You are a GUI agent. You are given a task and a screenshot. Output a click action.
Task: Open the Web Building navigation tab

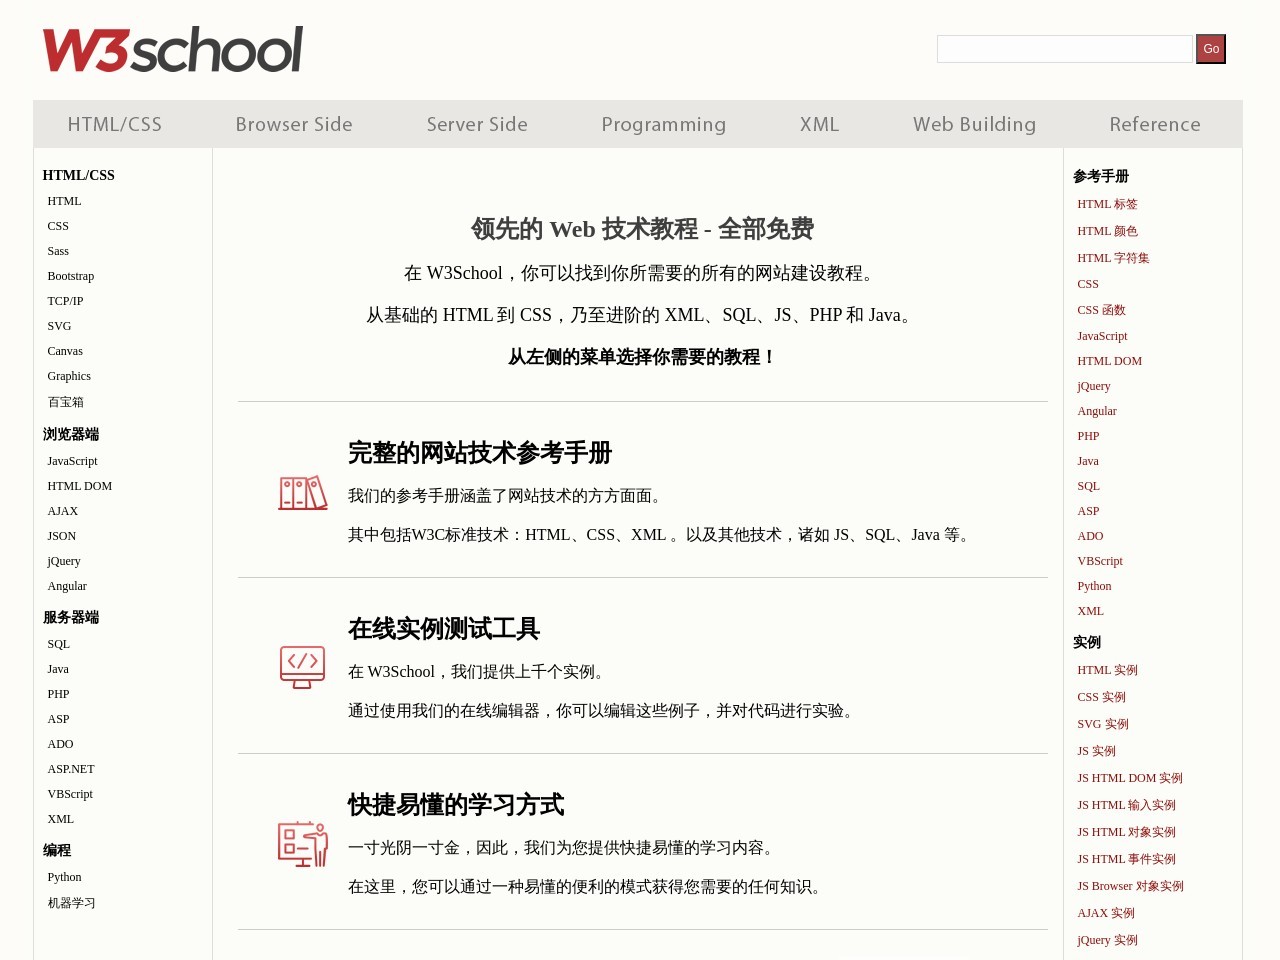pos(974,124)
